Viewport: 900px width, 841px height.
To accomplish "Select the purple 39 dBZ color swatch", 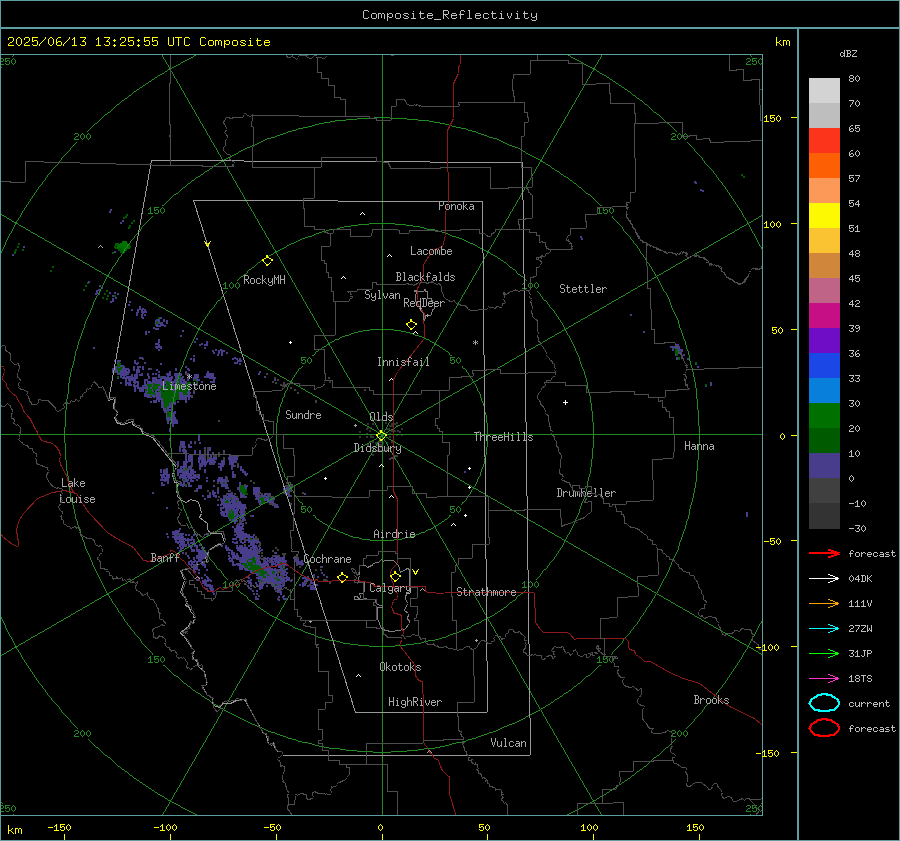I will (x=824, y=340).
